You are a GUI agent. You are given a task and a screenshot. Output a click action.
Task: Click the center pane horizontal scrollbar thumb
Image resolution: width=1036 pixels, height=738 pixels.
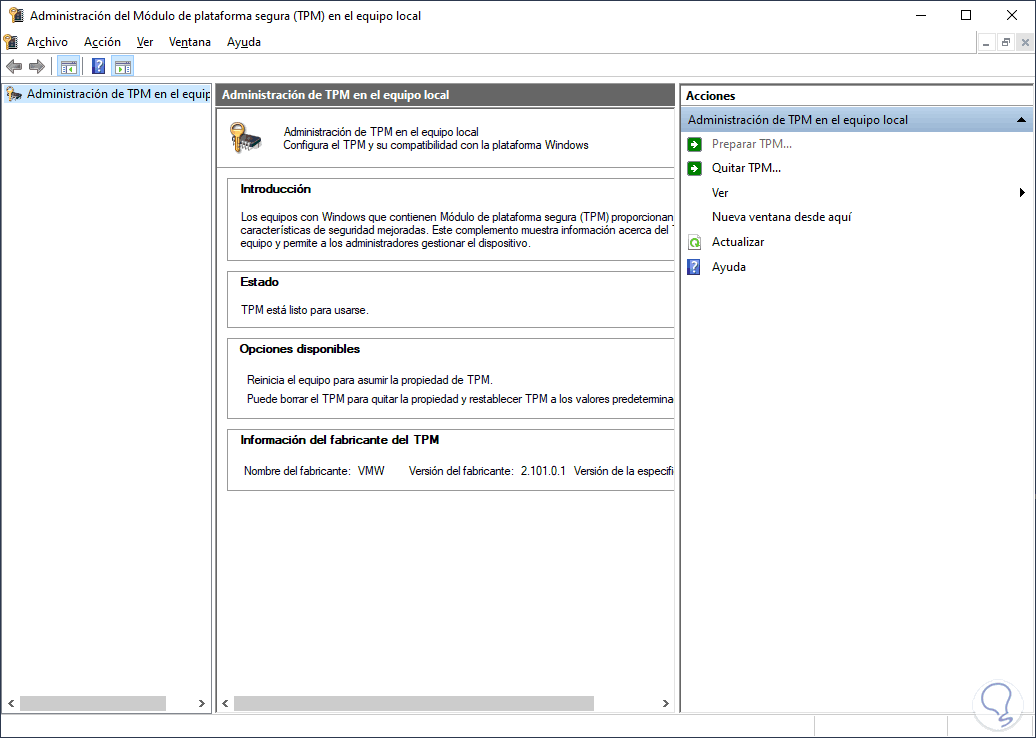click(x=414, y=704)
